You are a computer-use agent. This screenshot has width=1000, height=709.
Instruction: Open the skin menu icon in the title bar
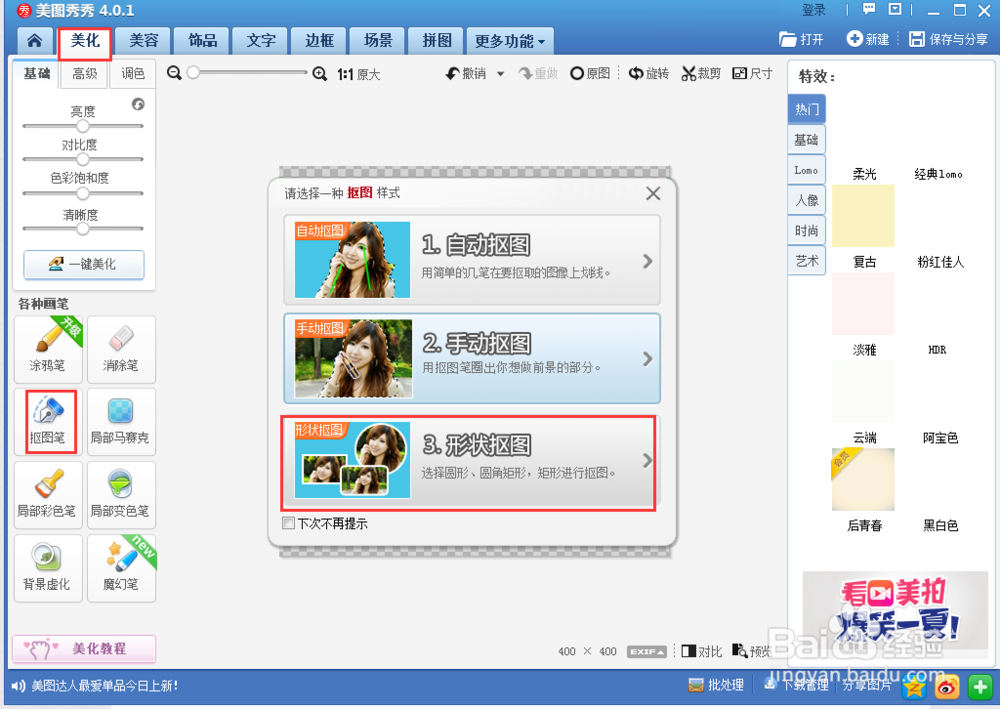click(895, 9)
